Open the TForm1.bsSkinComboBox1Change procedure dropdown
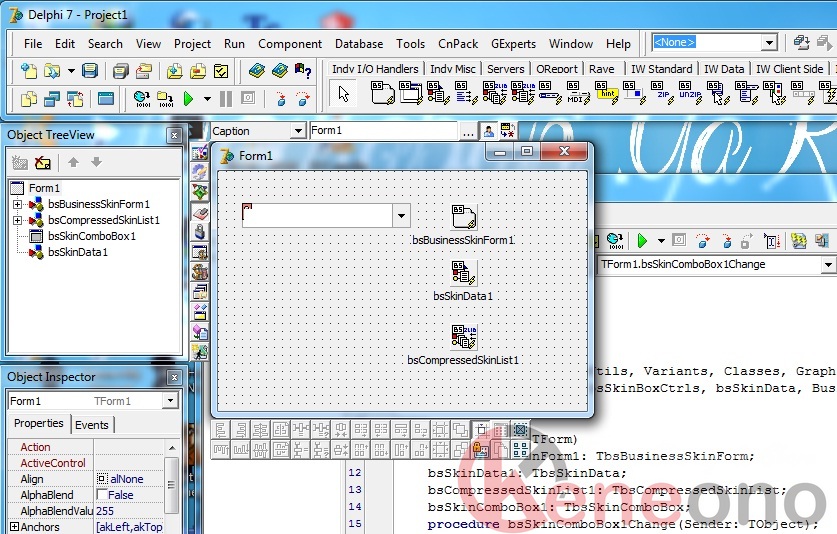The image size is (837, 534). click(x=827, y=264)
